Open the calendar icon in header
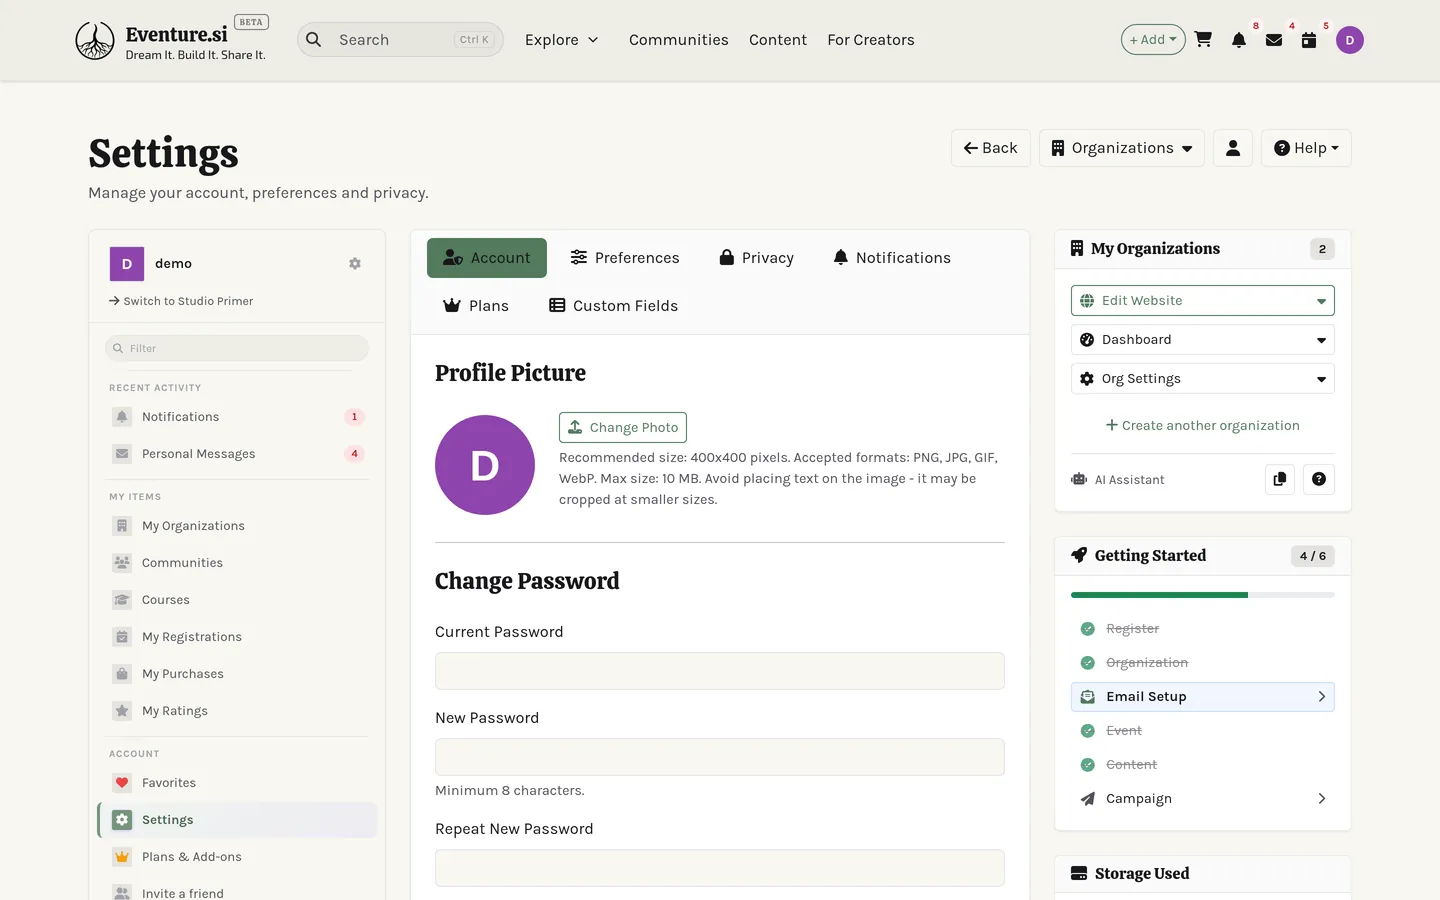Viewport: 1440px width, 900px height. tap(1309, 40)
